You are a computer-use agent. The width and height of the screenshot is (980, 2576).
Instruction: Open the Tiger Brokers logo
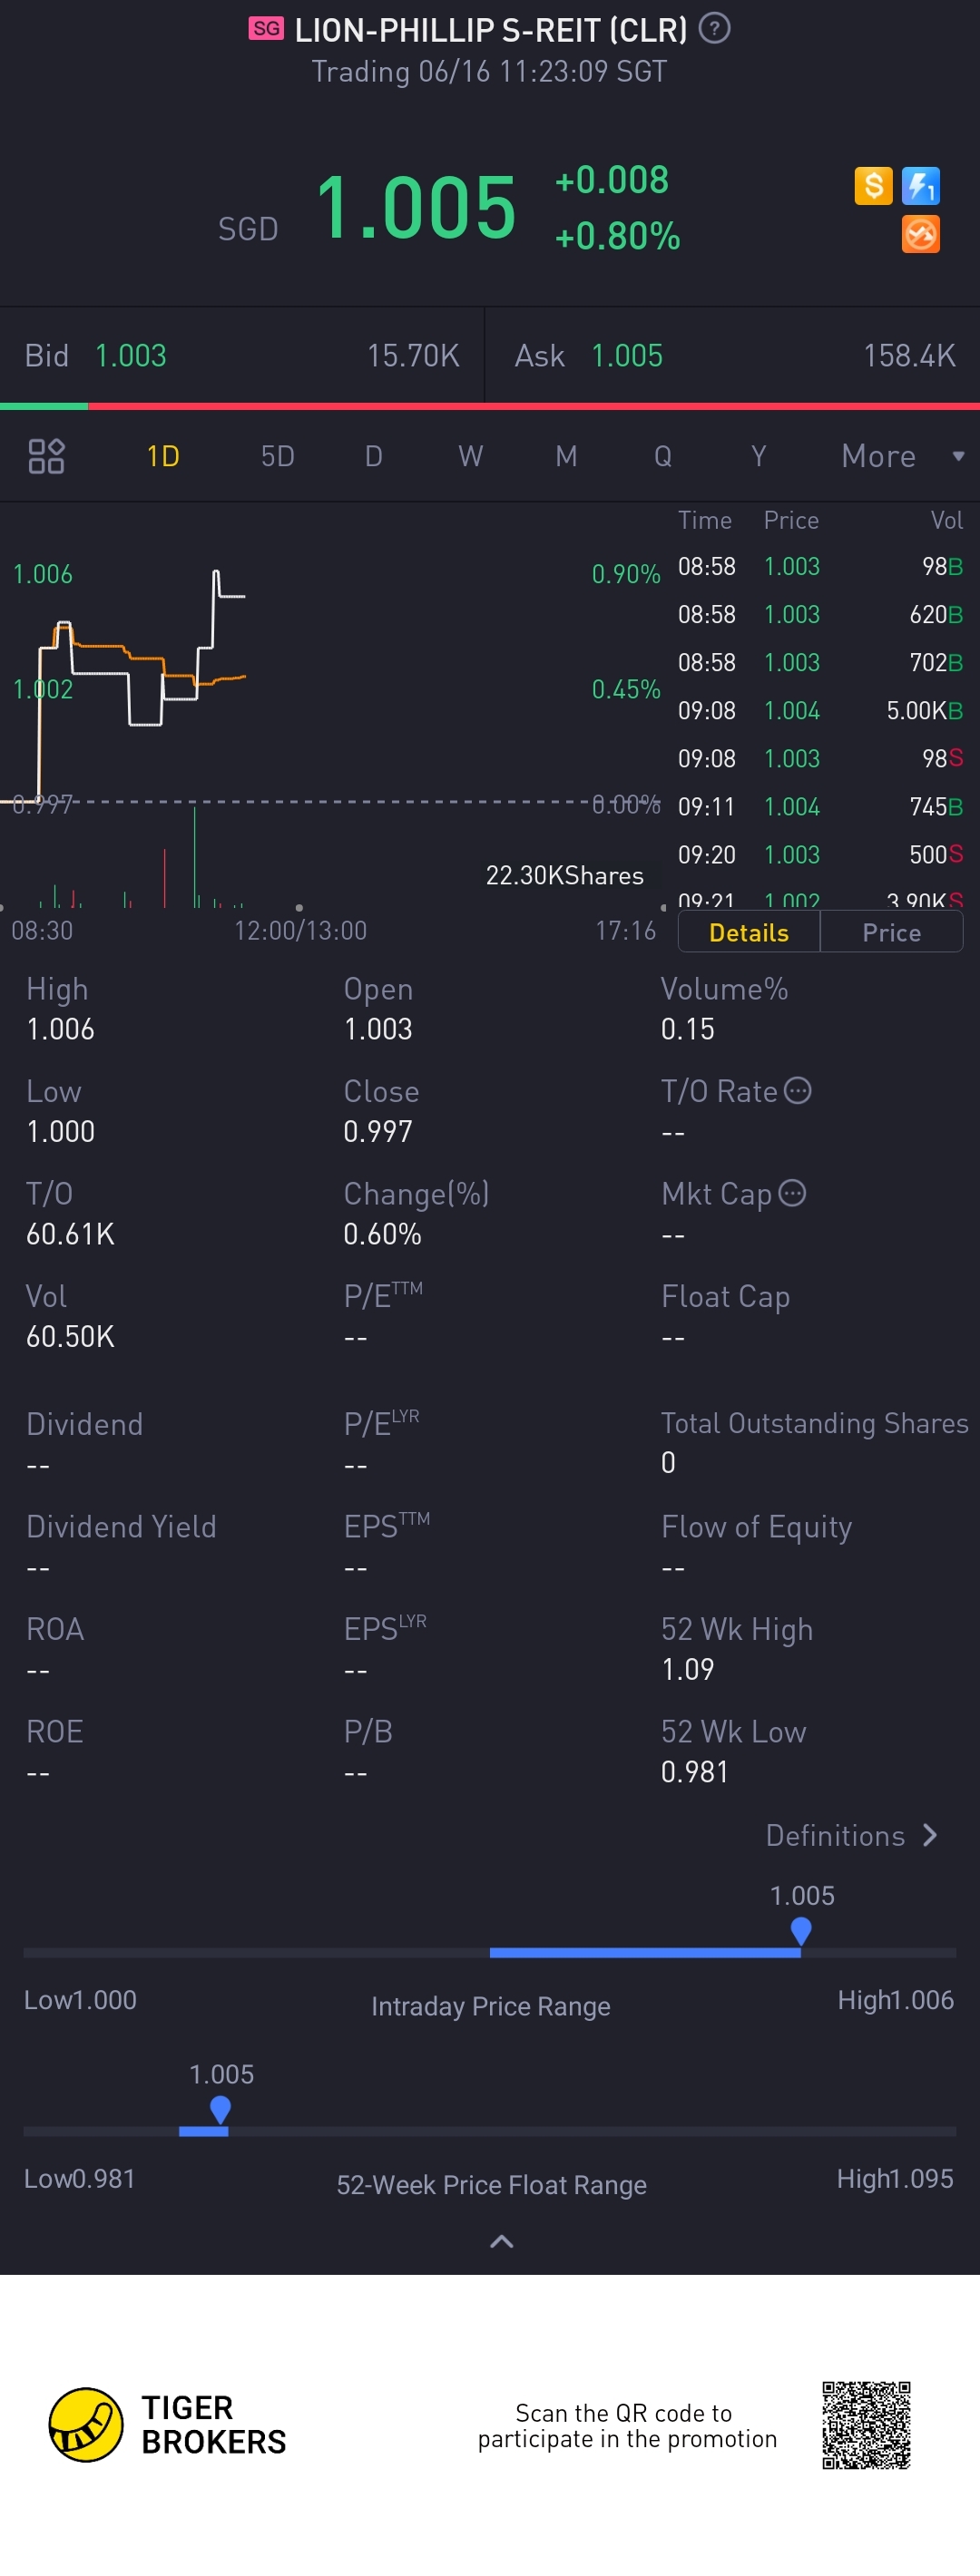click(x=86, y=2424)
